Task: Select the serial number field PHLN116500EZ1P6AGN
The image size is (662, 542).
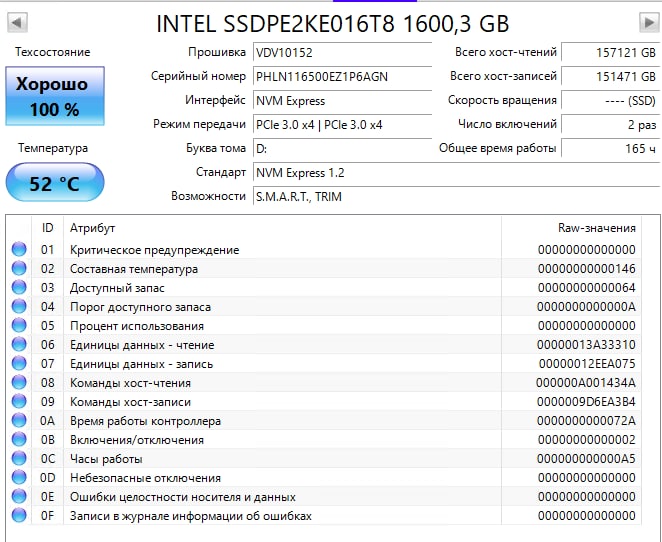Action: [342, 77]
